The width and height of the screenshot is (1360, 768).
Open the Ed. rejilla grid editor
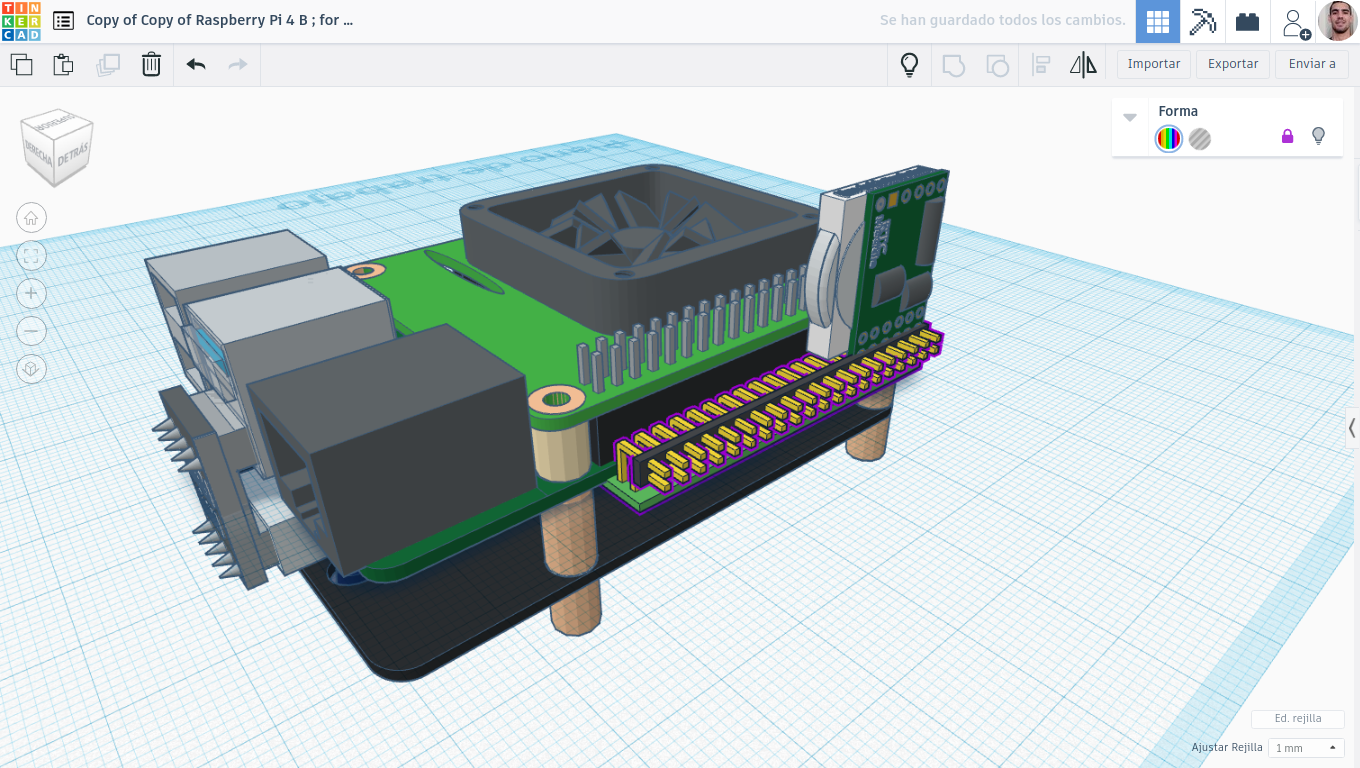[1297, 718]
